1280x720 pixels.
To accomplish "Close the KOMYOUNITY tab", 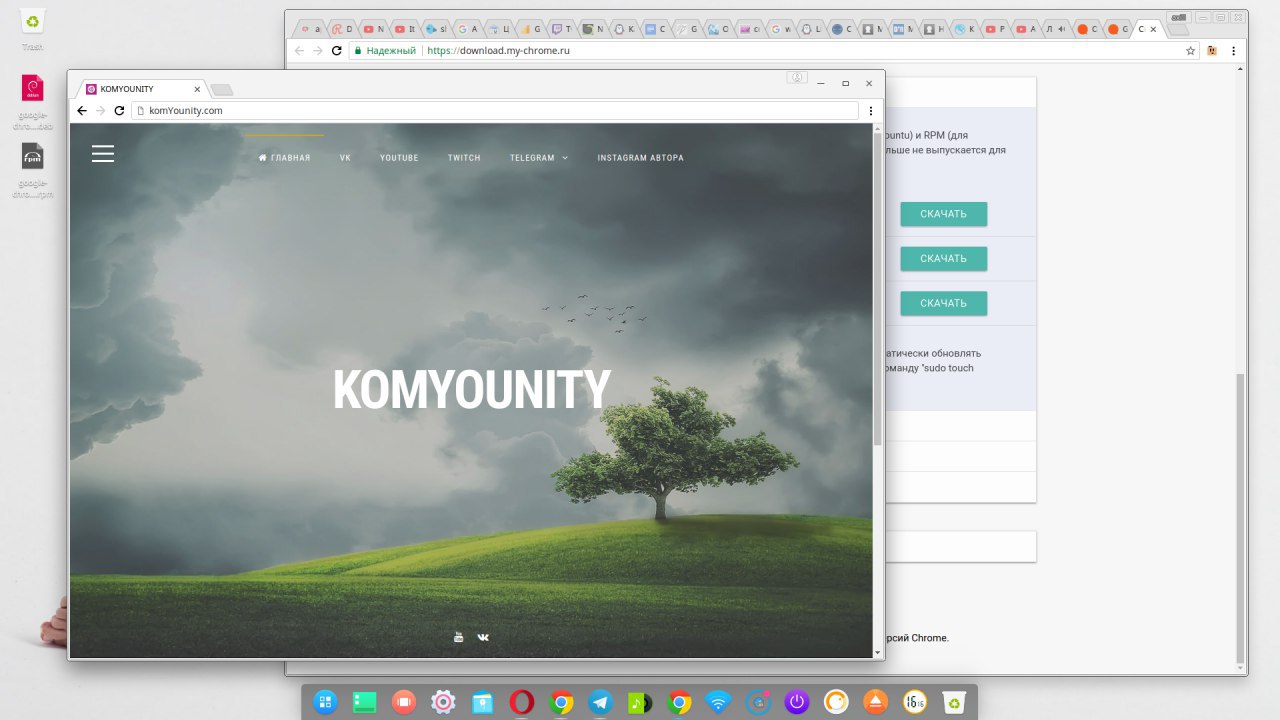I will (x=197, y=89).
